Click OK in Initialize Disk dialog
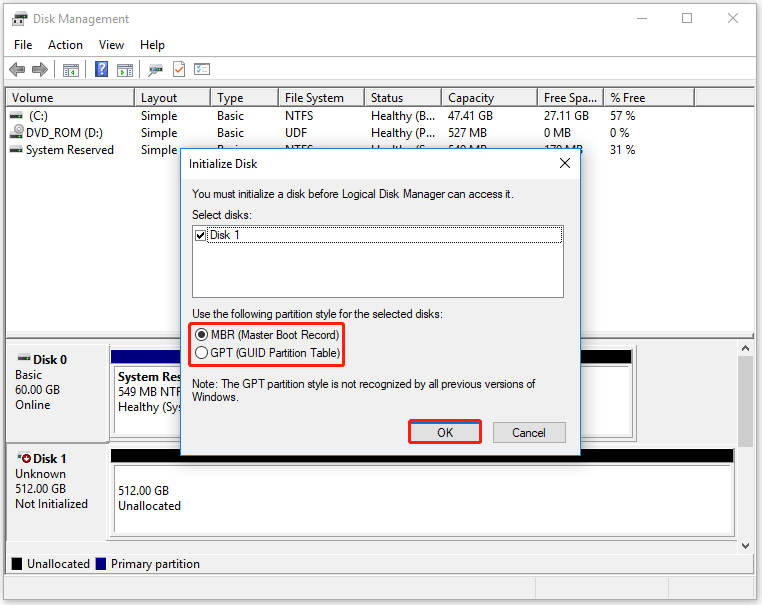 (x=445, y=432)
